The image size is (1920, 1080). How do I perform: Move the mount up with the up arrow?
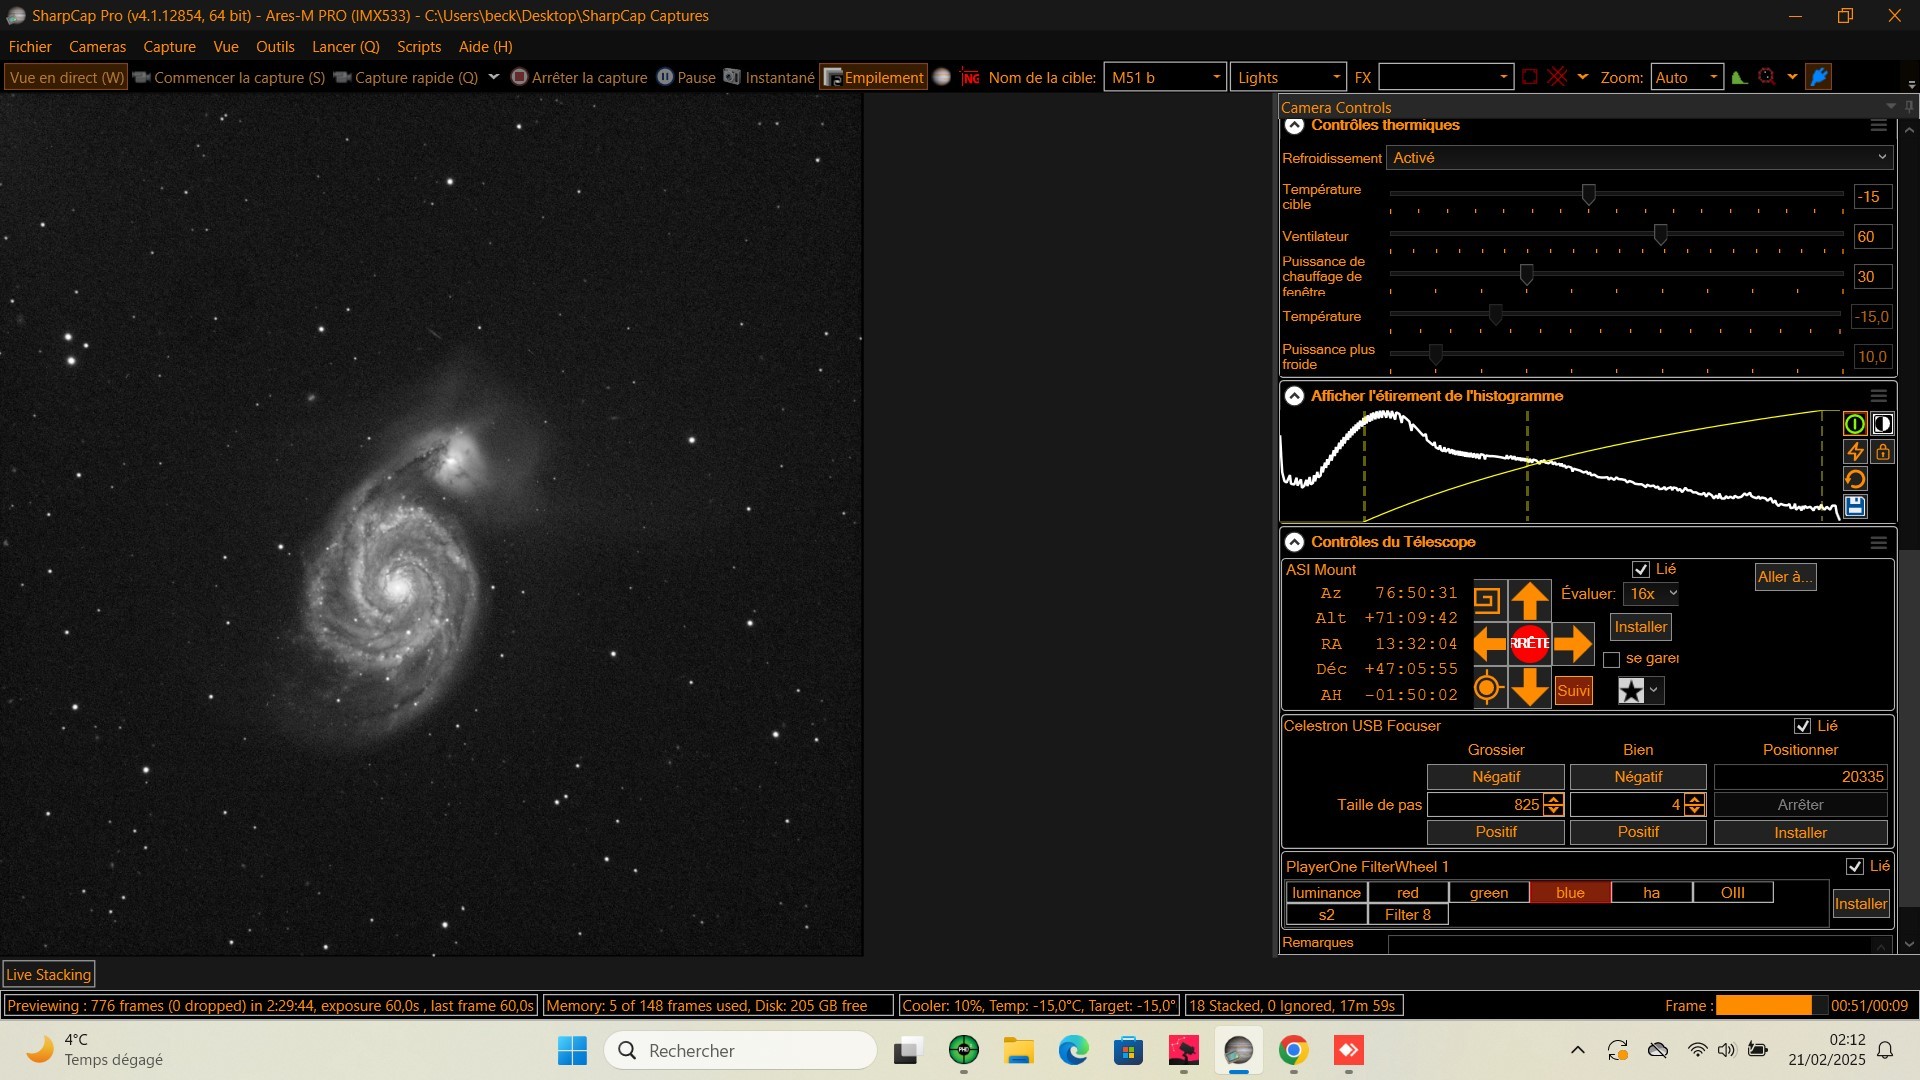[x=1530, y=600]
